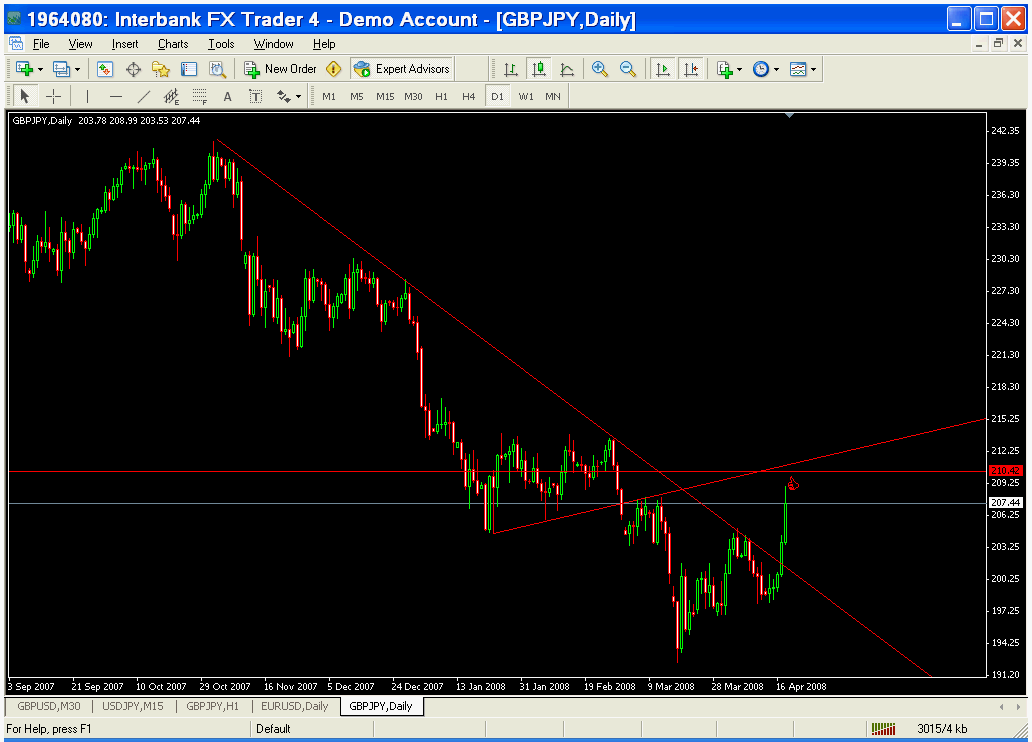
Task: Click the yellow diamond alert icon
Action: (334, 69)
